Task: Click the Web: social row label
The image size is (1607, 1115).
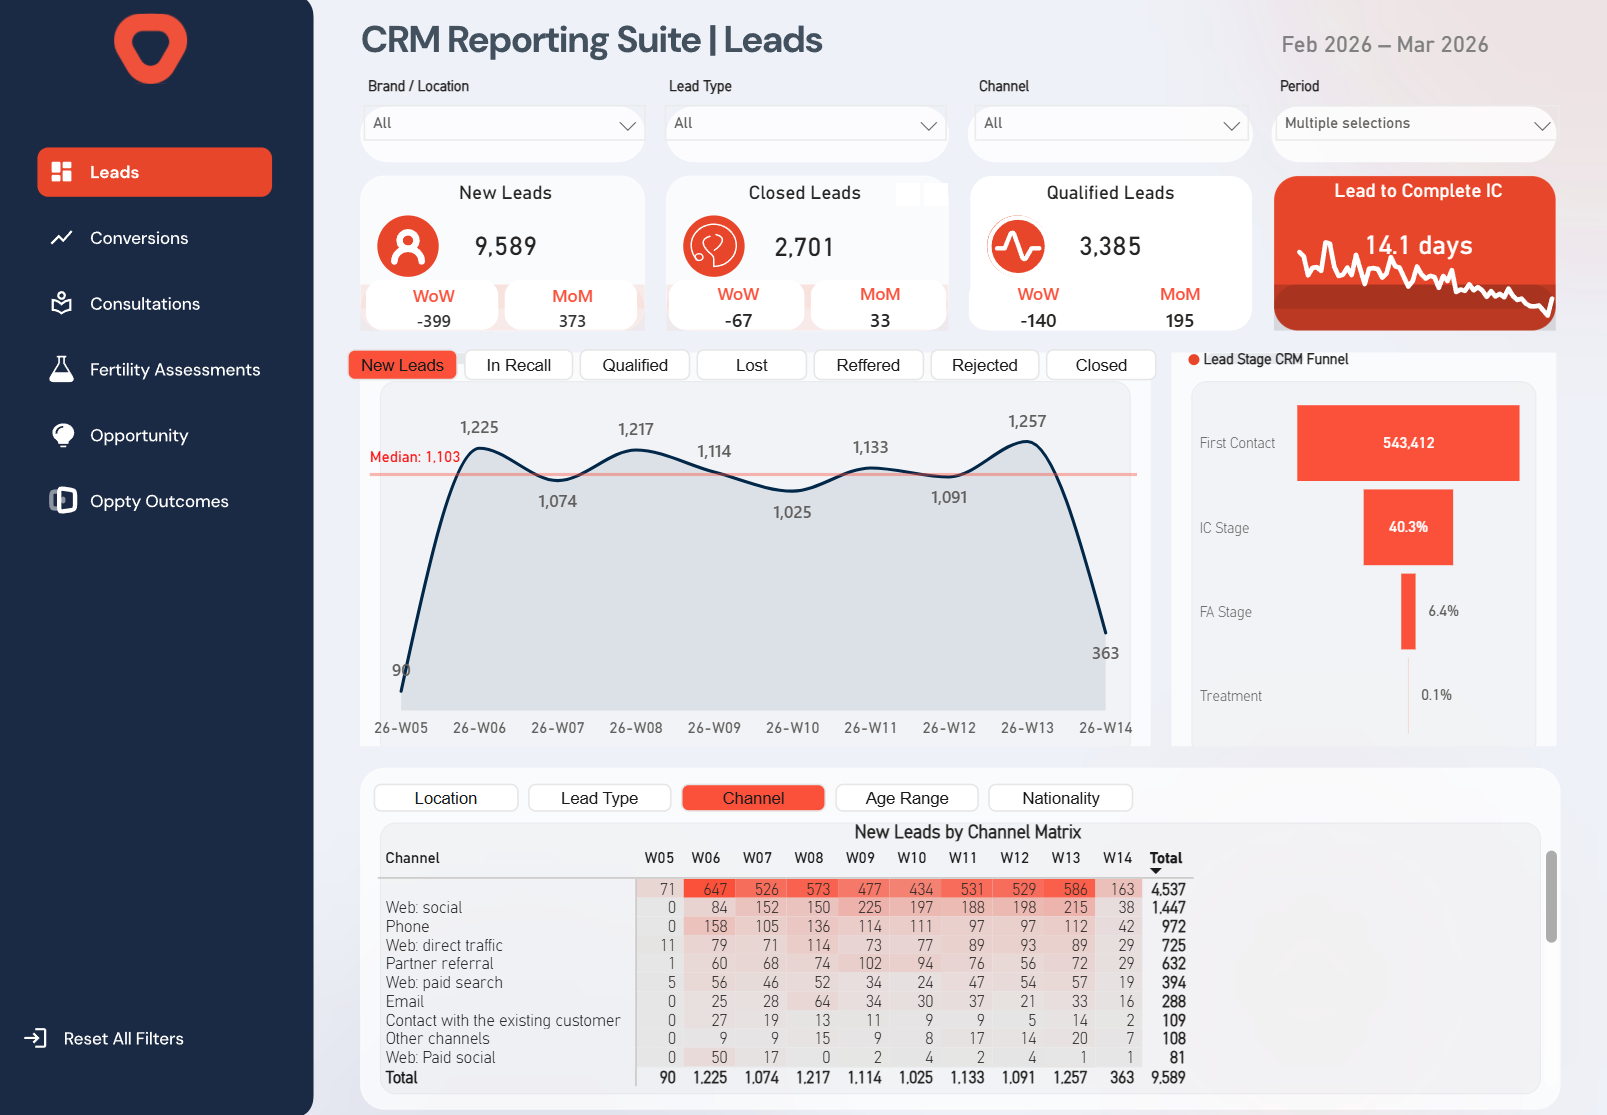Action: tap(424, 908)
